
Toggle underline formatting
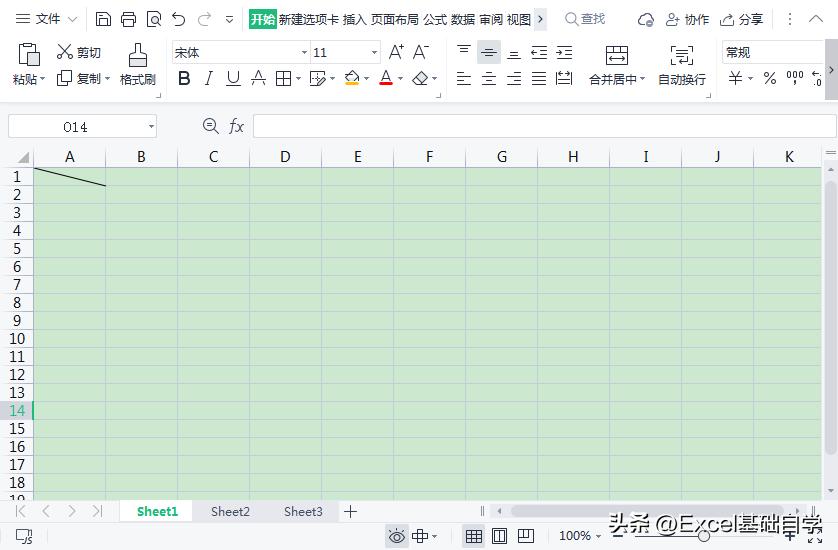[233, 79]
